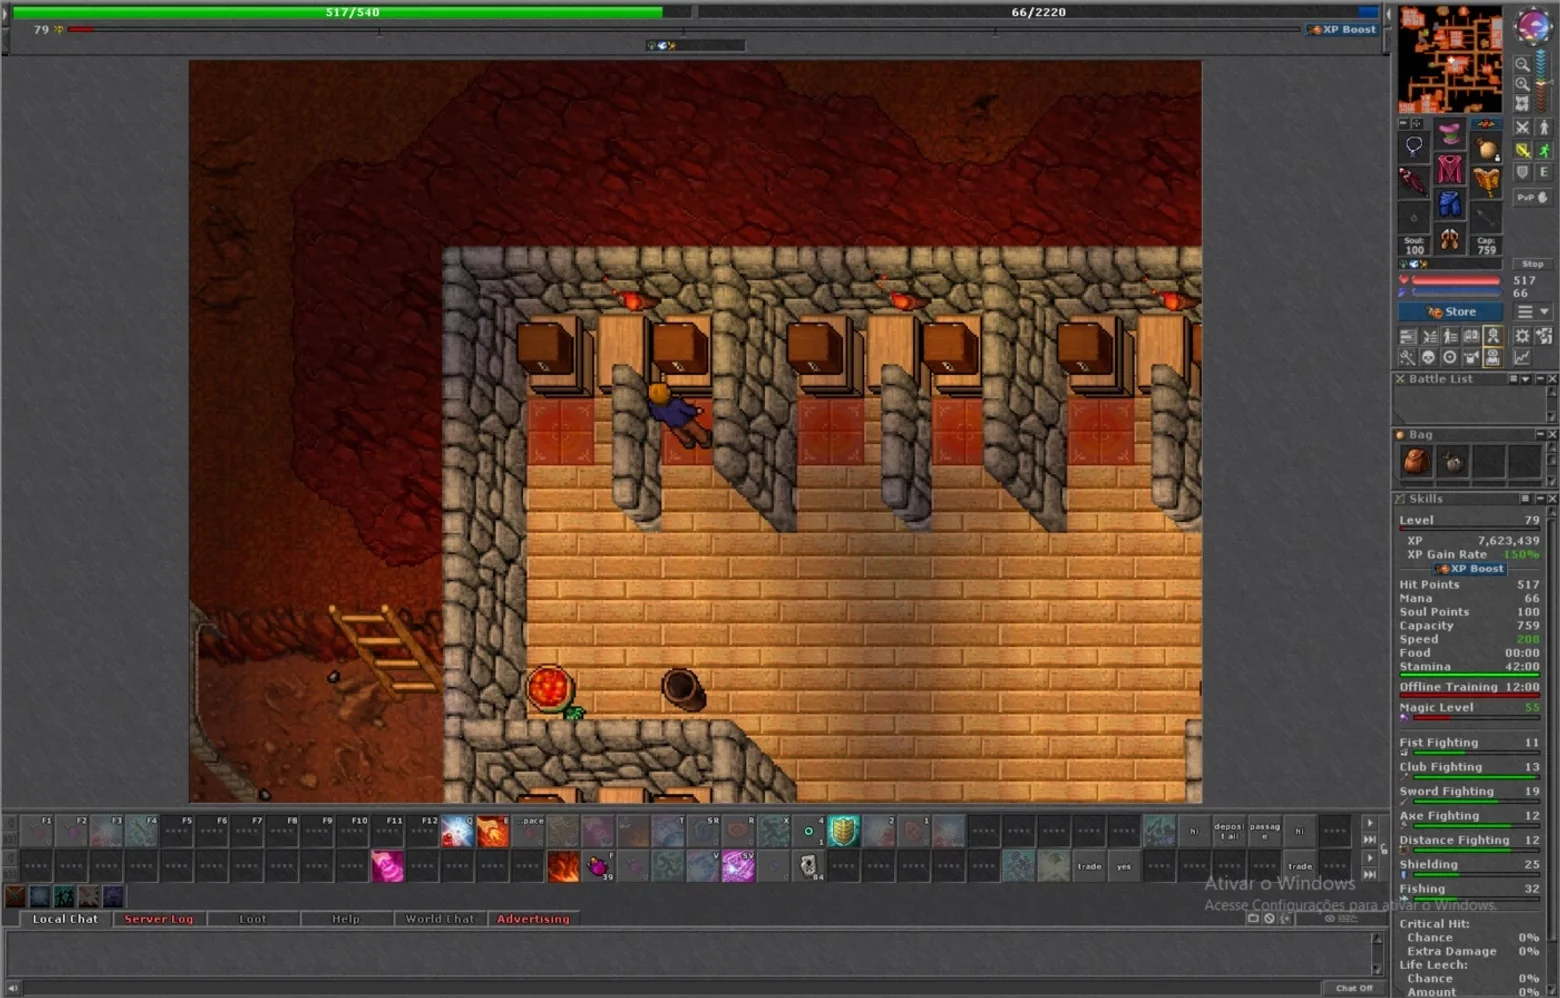Toggle stand while fighting mode
The width and height of the screenshot is (1560, 998).
pos(1544,128)
